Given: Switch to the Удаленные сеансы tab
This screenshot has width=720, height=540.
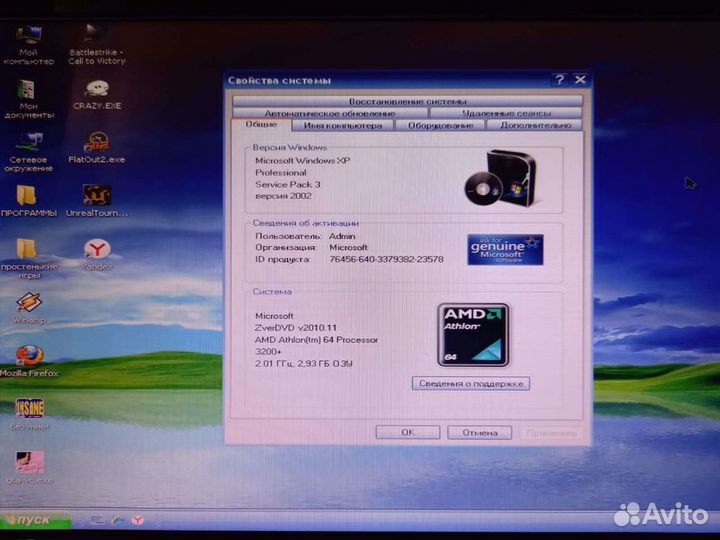Looking at the screenshot, I should (x=506, y=113).
